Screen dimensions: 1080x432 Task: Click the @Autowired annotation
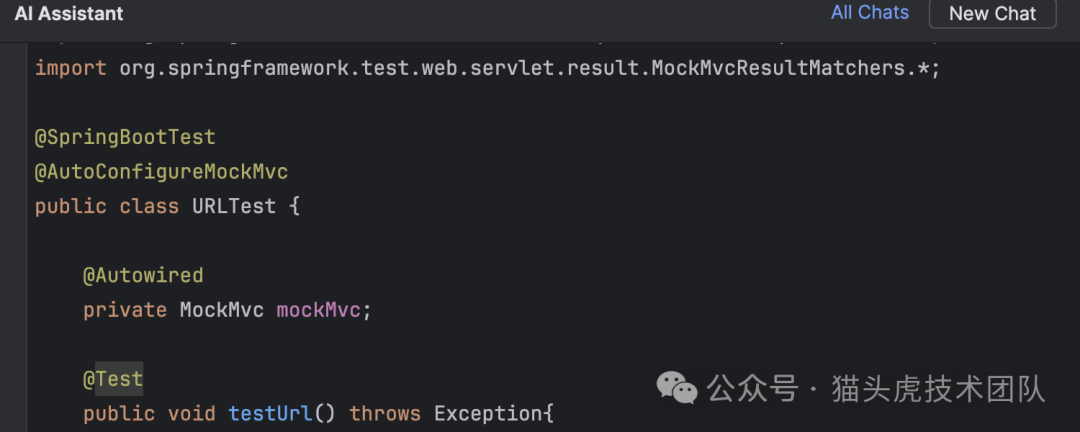point(143,275)
